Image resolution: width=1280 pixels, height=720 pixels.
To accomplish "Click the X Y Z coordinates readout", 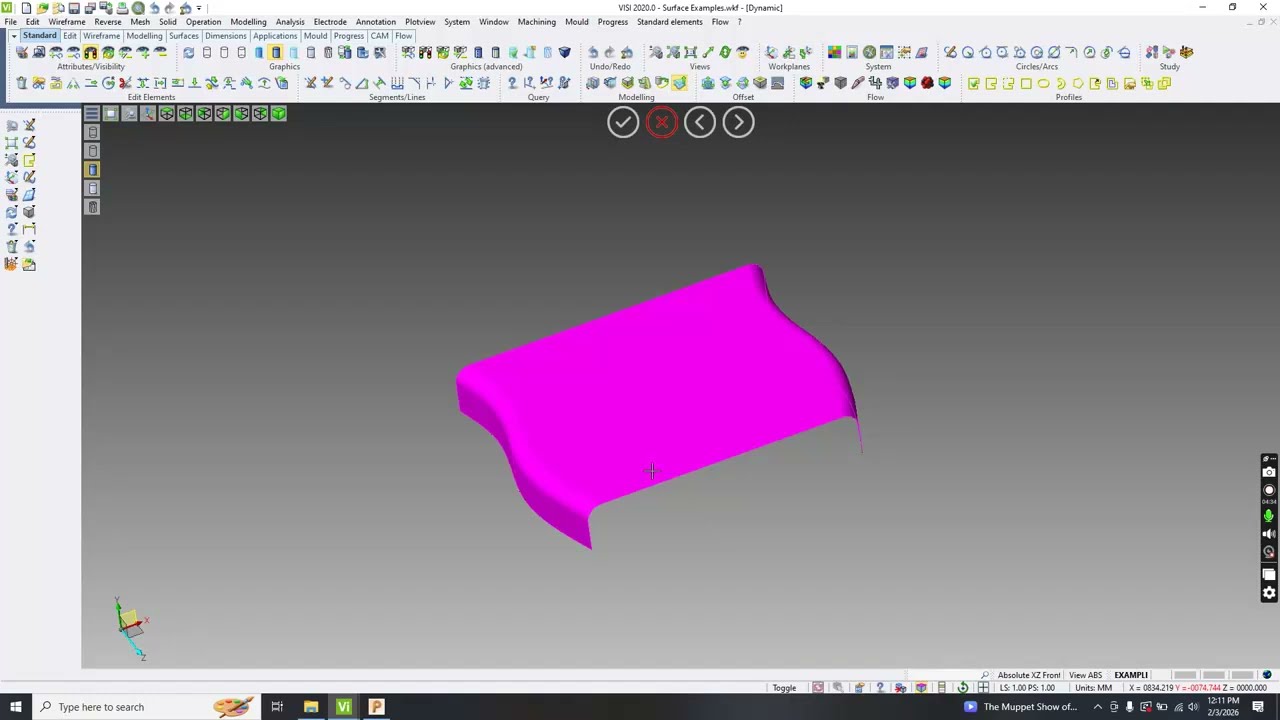I will (1197, 688).
